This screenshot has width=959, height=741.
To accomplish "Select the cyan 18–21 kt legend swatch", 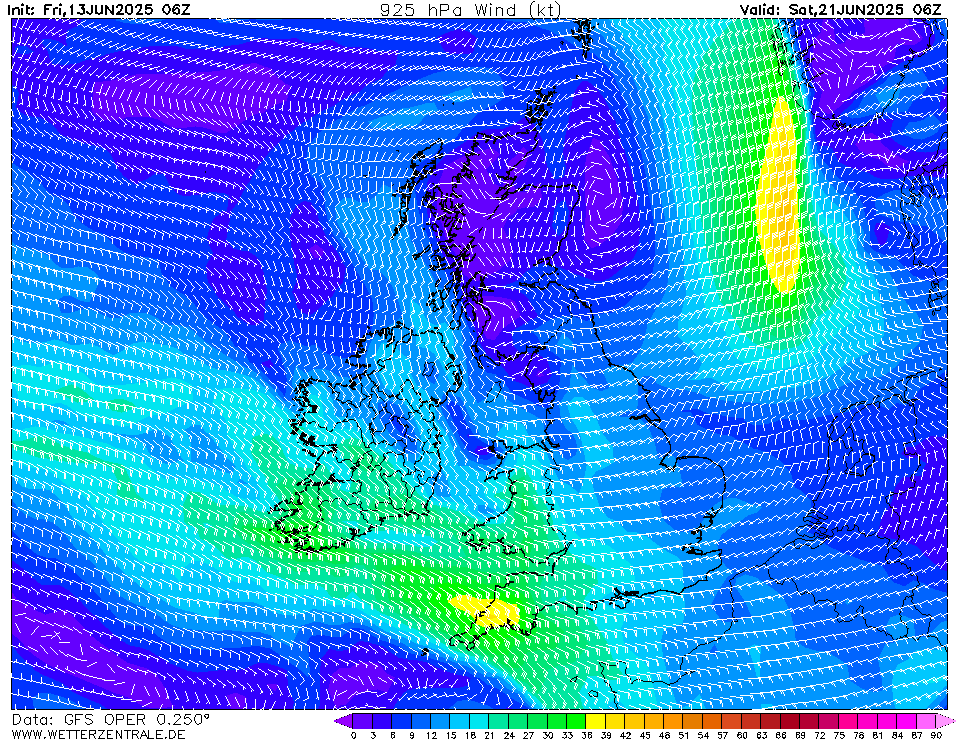I will pyautogui.click(x=480, y=721).
